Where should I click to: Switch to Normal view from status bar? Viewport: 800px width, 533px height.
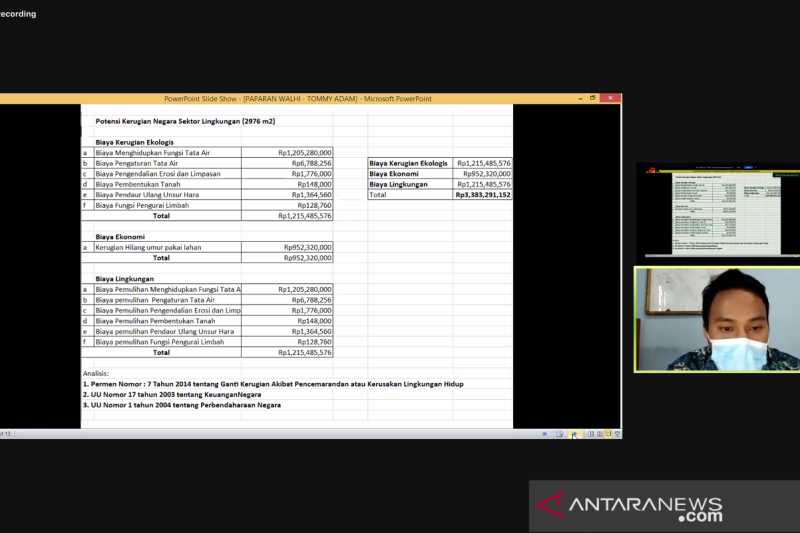[x=590, y=434]
